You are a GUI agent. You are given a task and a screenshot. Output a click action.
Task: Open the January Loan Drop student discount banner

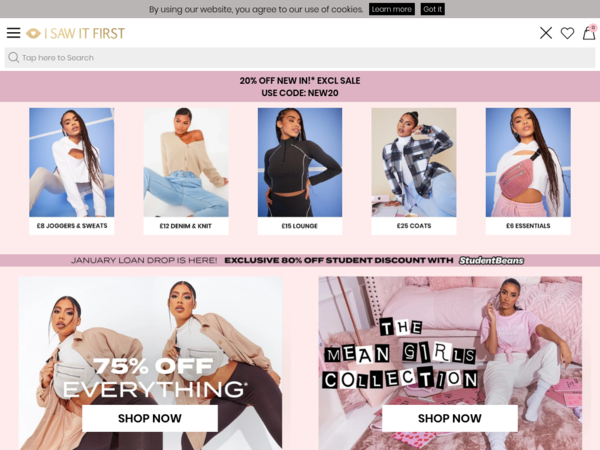300,261
